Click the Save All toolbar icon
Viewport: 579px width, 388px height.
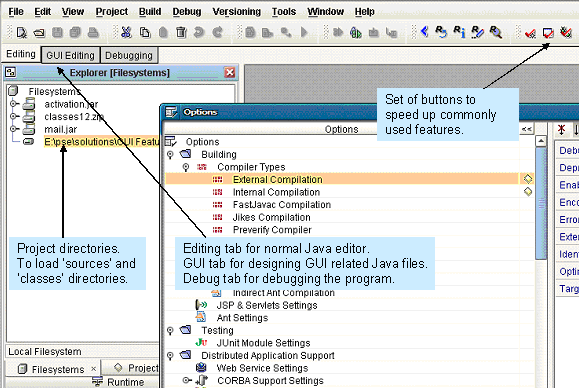click(x=75, y=33)
